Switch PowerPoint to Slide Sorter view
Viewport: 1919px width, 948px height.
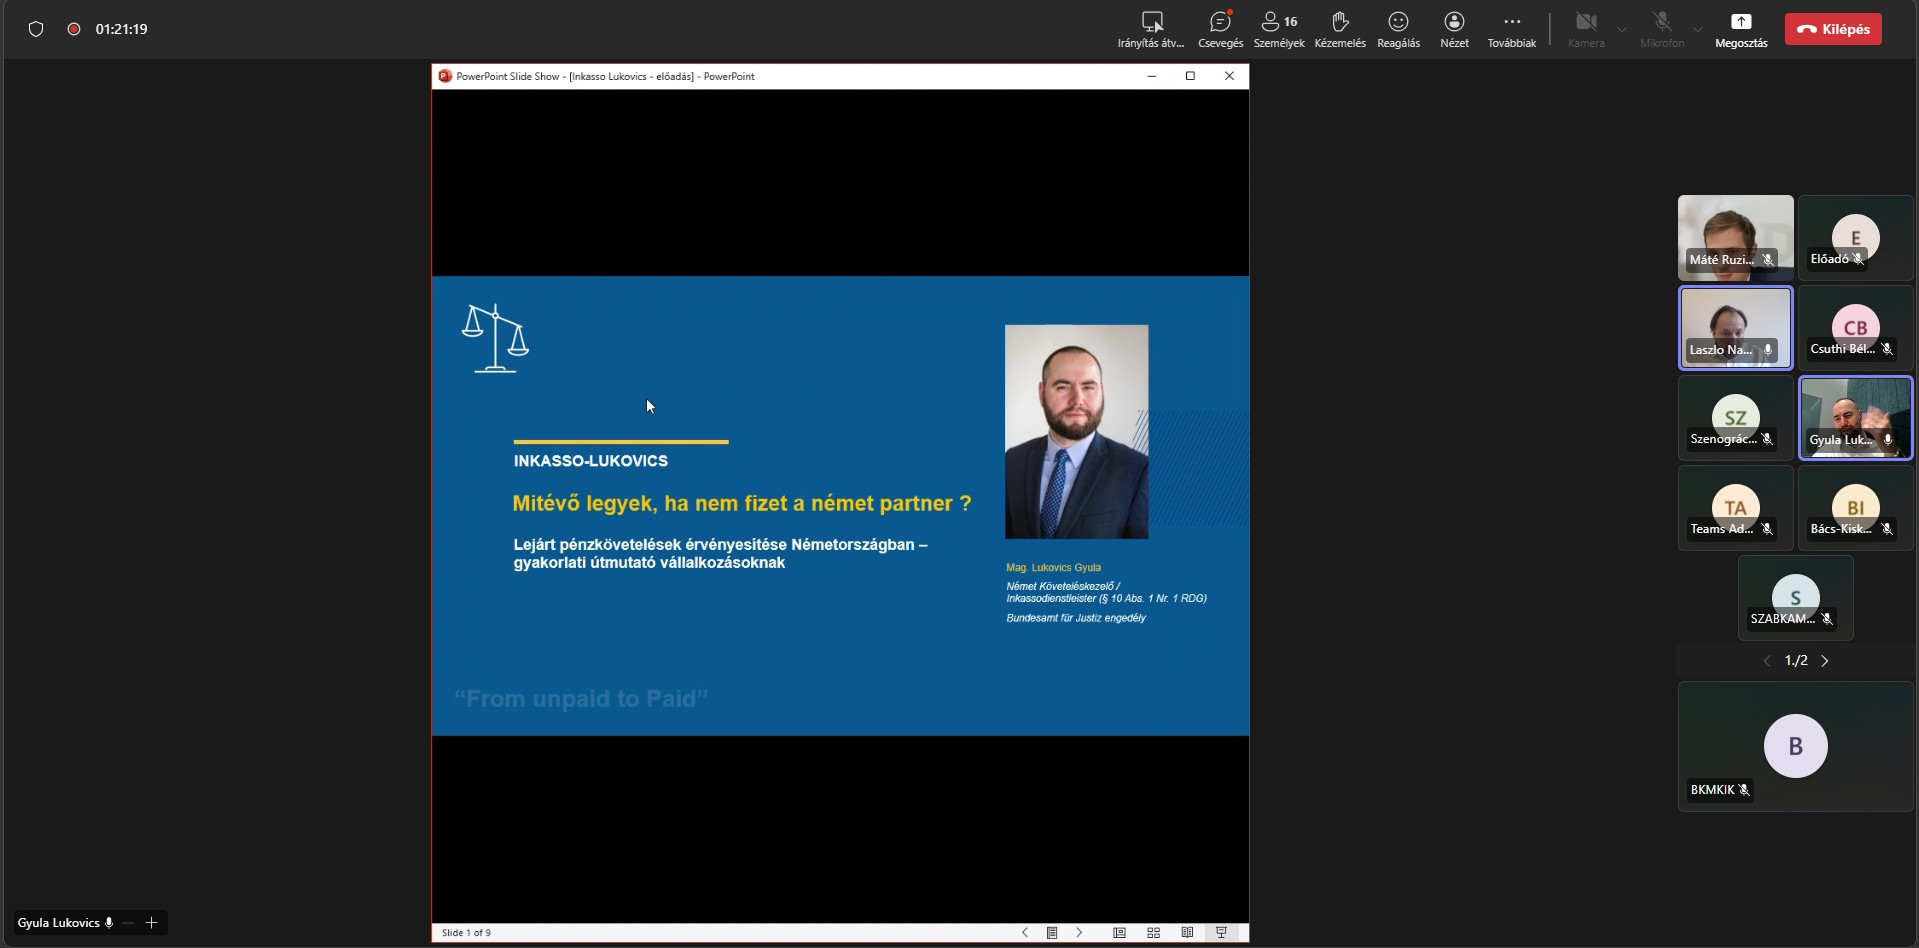pos(1153,933)
